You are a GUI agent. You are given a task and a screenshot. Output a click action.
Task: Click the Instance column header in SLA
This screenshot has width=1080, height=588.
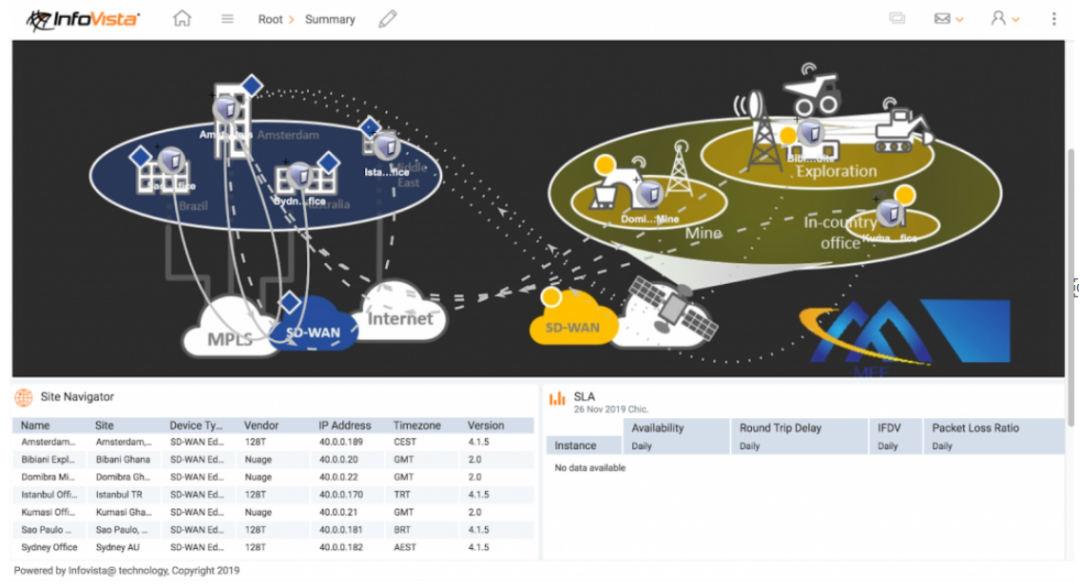[575, 445]
